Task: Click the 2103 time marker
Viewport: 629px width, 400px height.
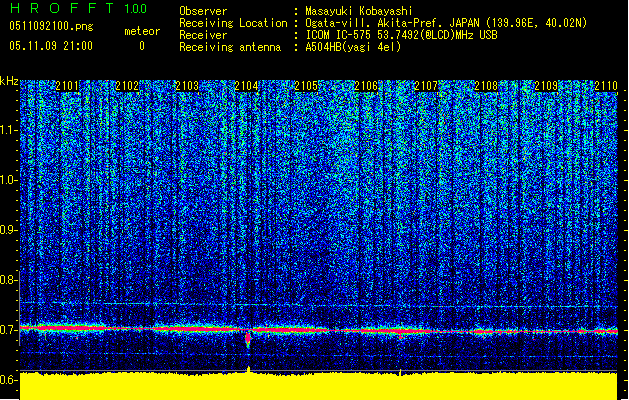Action: pos(187,86)
